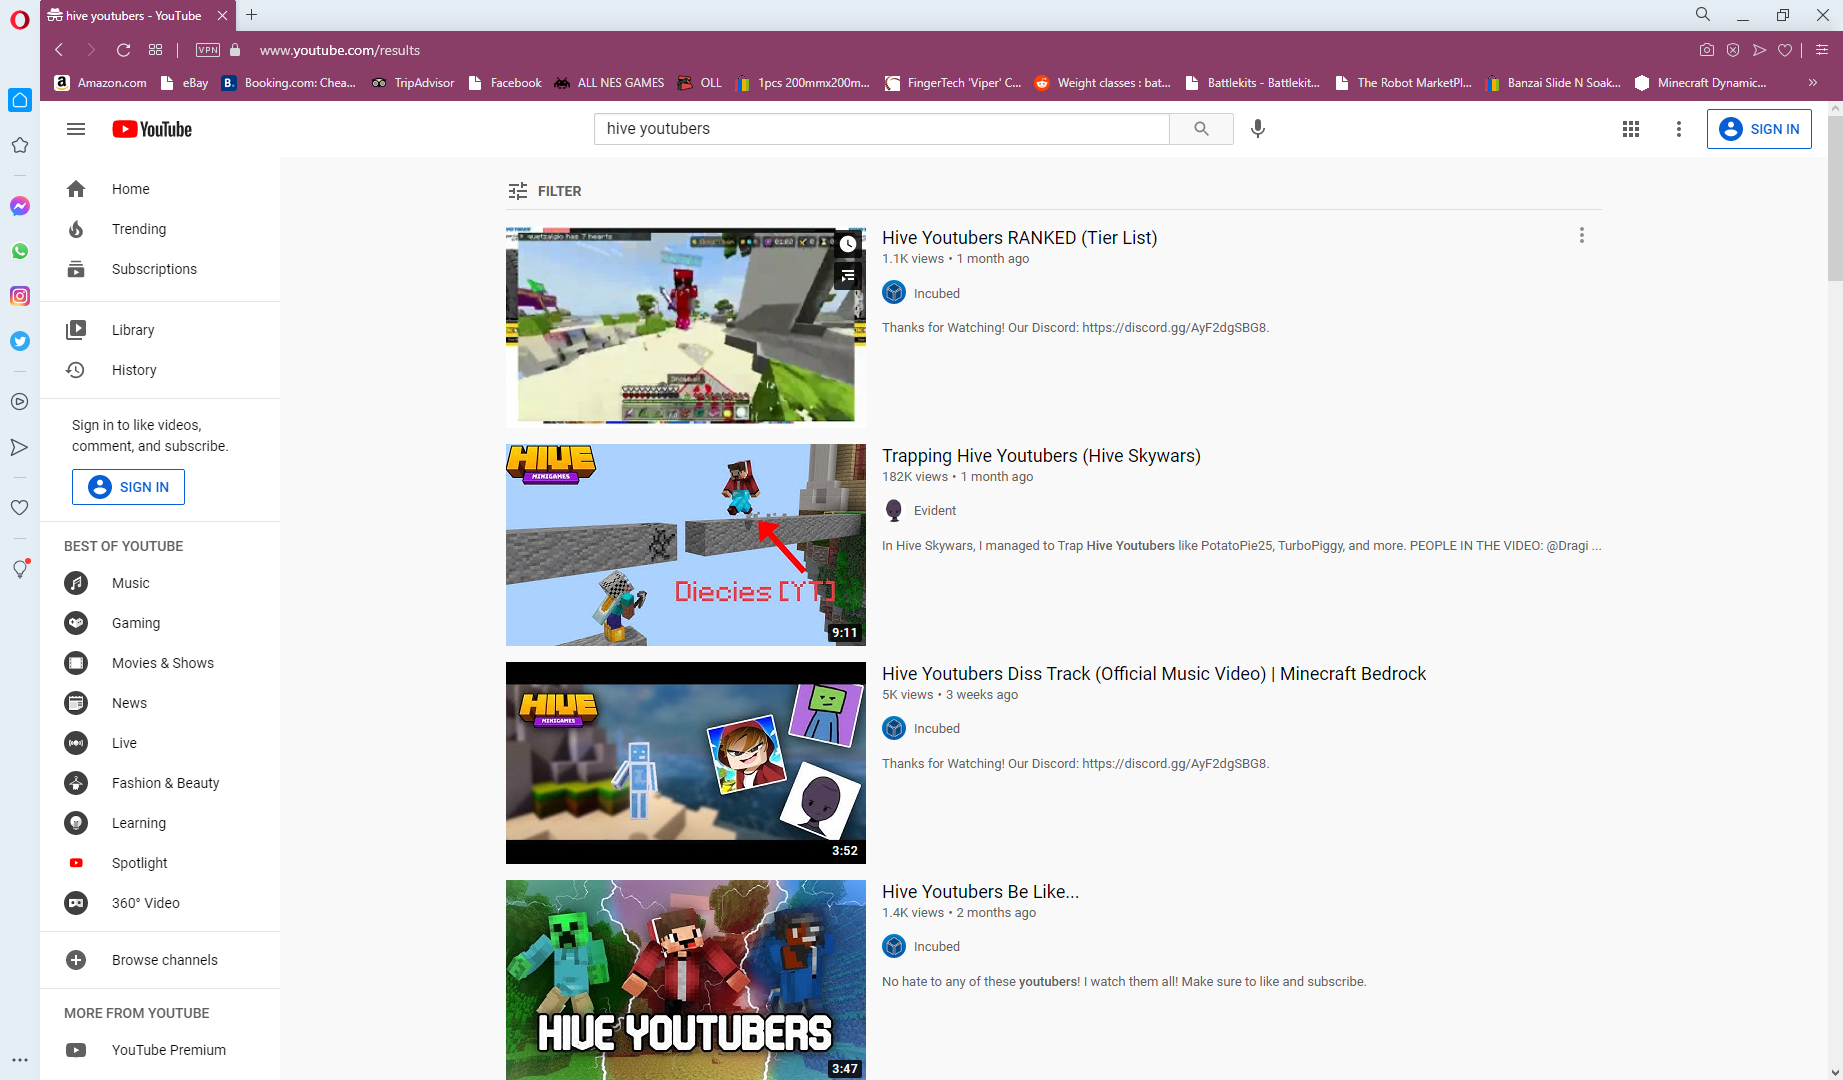The height and width of the screenshot is (1080, 1843).
Task: Click the Evident channel avatar
Action: tap(894, 510)
